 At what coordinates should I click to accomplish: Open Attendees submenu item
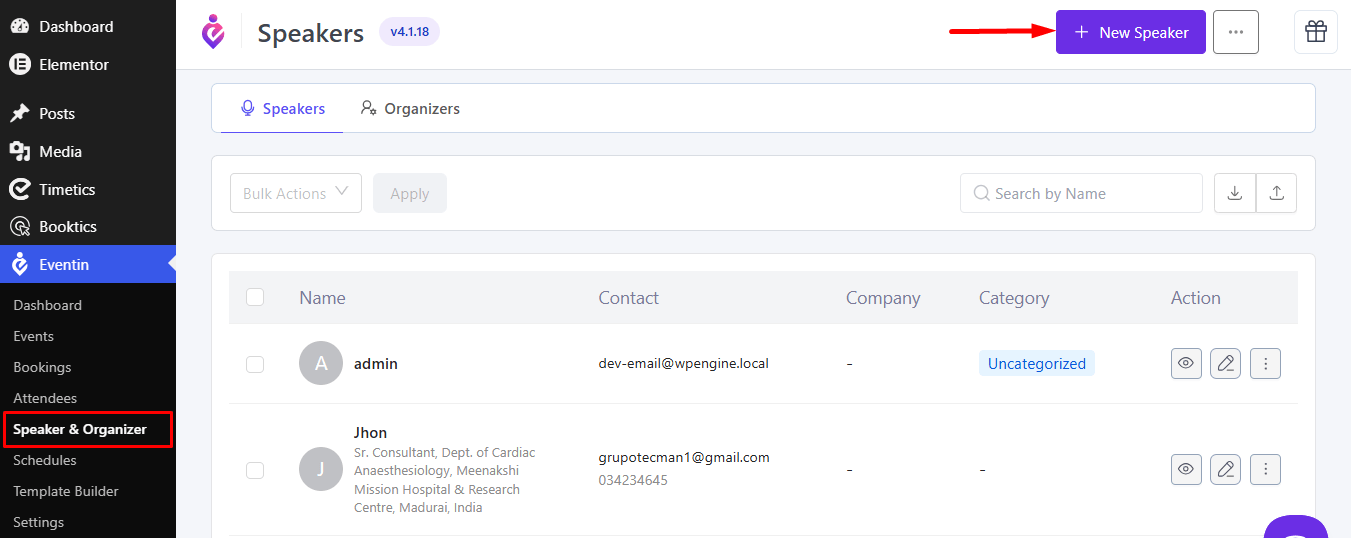point(45,398)
